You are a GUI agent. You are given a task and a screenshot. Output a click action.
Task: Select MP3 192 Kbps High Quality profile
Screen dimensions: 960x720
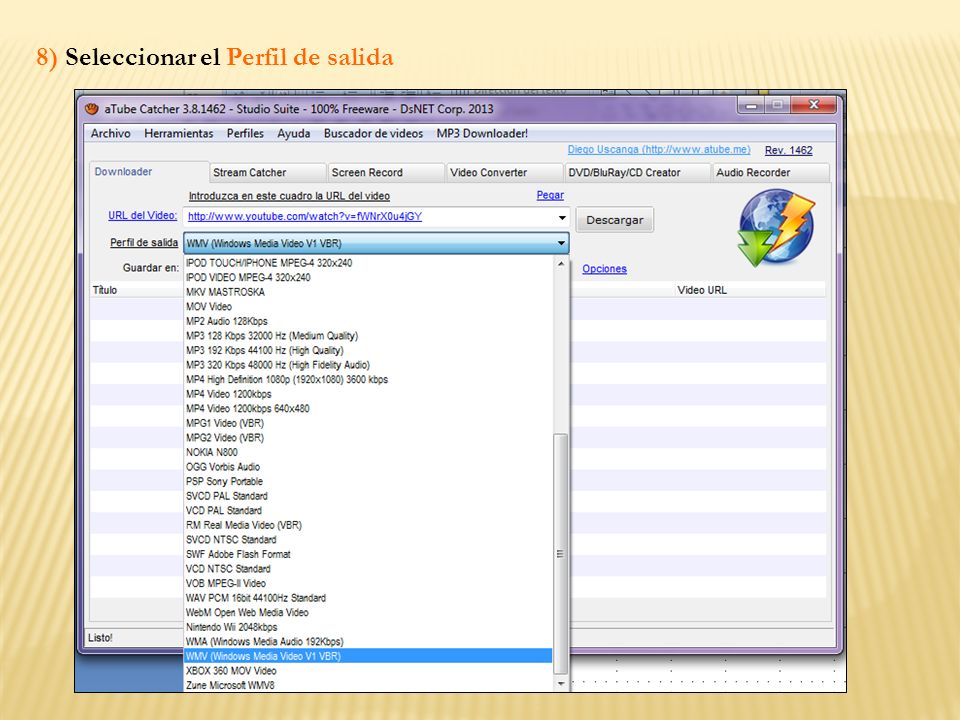[368, 351]
